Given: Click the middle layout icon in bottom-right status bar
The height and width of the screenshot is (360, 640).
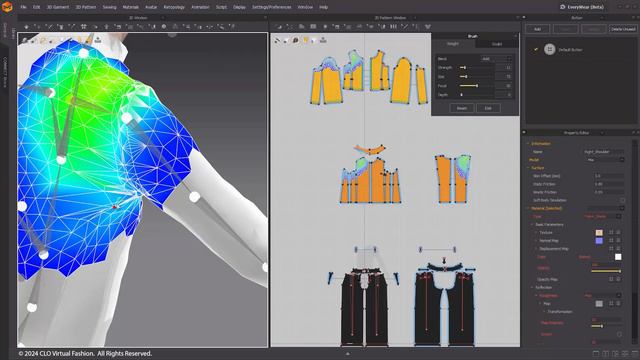Looking at the screenshot, I should (616, 353).
